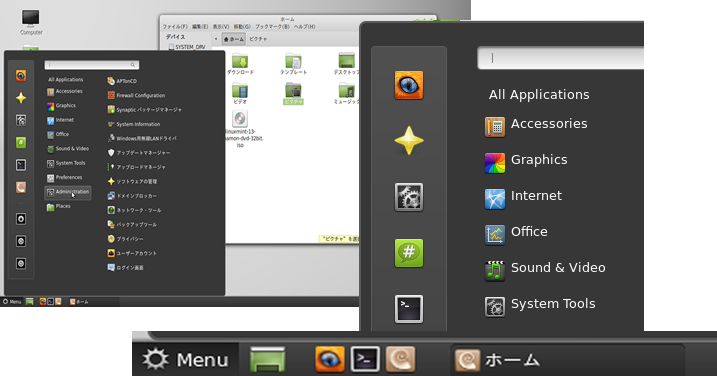Image resolution: width=717 pixels, height=376 pixels.
Task: Open System Tools in the enlarged menu
Action: pos(540,306)
